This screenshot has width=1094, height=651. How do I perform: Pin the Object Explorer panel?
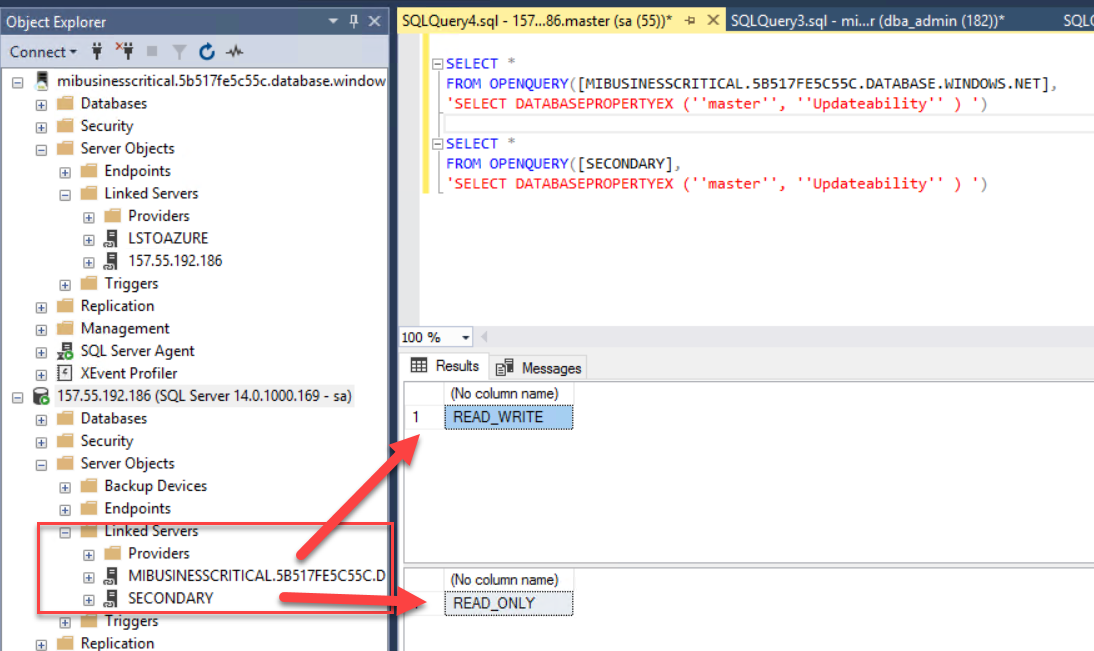(x=353, y=21)
